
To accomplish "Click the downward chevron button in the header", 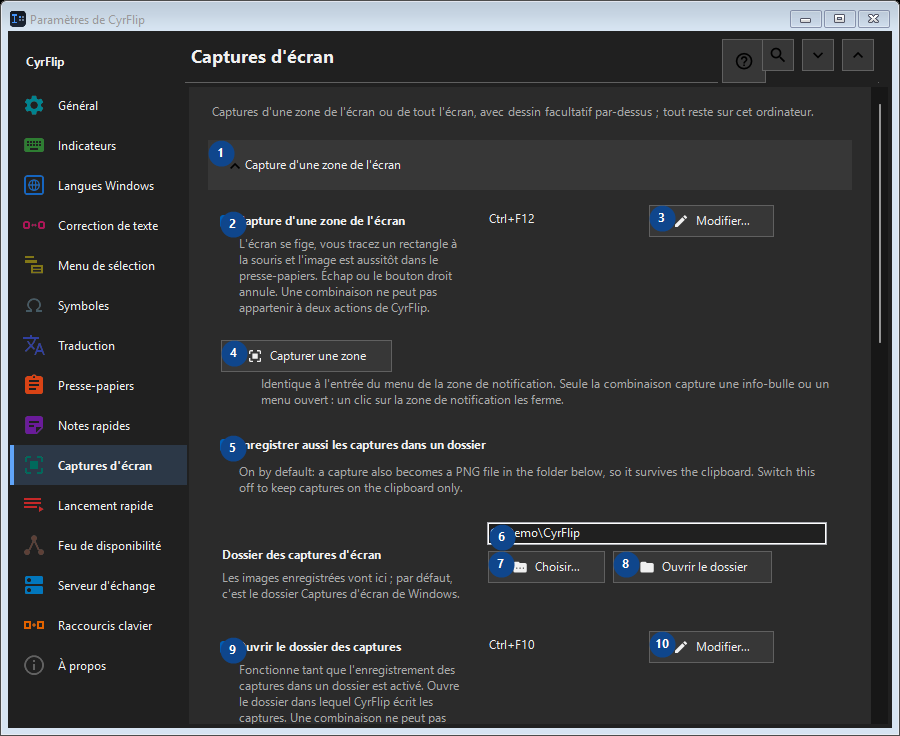I will 818,55.
